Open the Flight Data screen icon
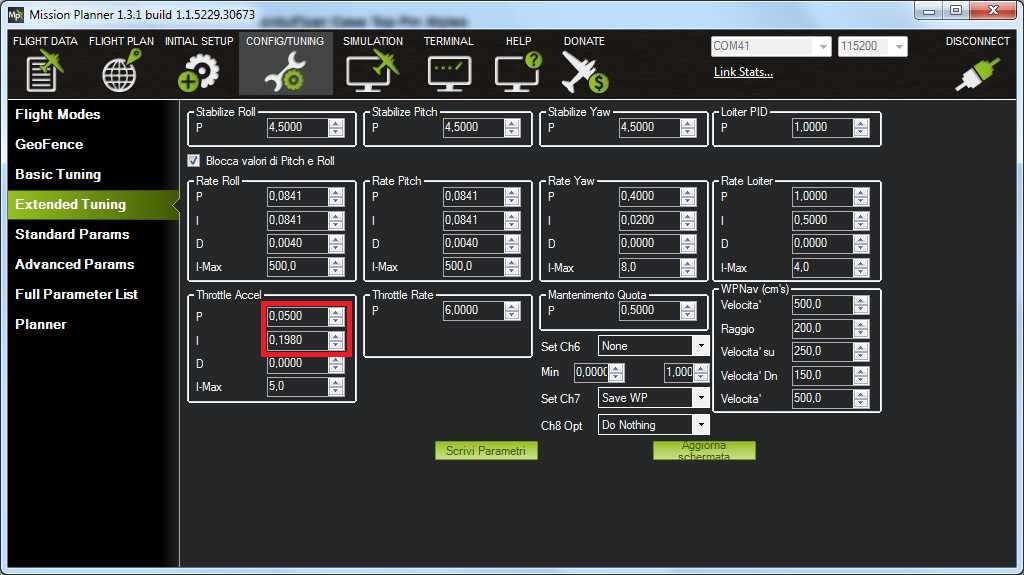 (x=44, y=72)
